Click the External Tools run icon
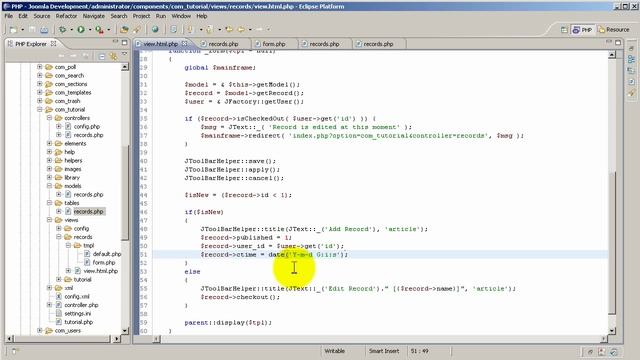640x360 pixels. point(99,29)
